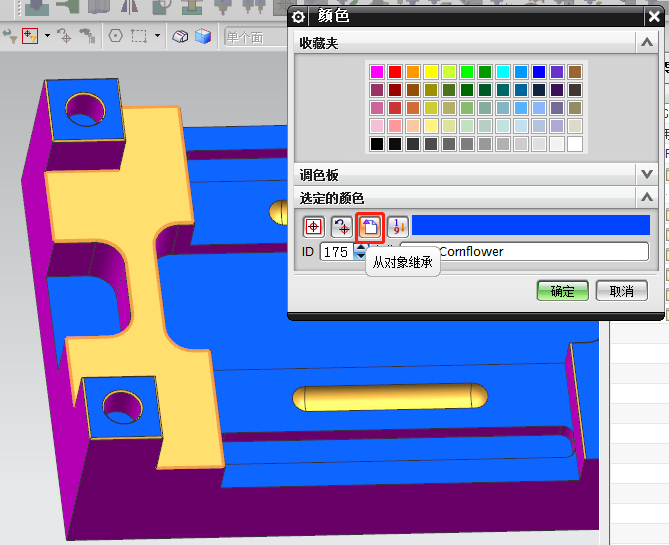
Task: Open dropdown arrow beside crosshair filter icon
Action: (47, 36)
